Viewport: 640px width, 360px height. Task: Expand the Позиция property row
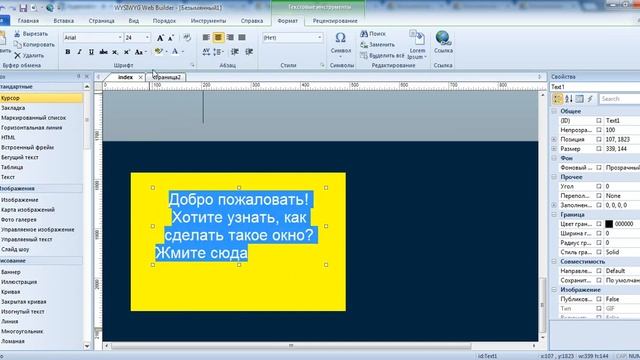click(554, 140)
